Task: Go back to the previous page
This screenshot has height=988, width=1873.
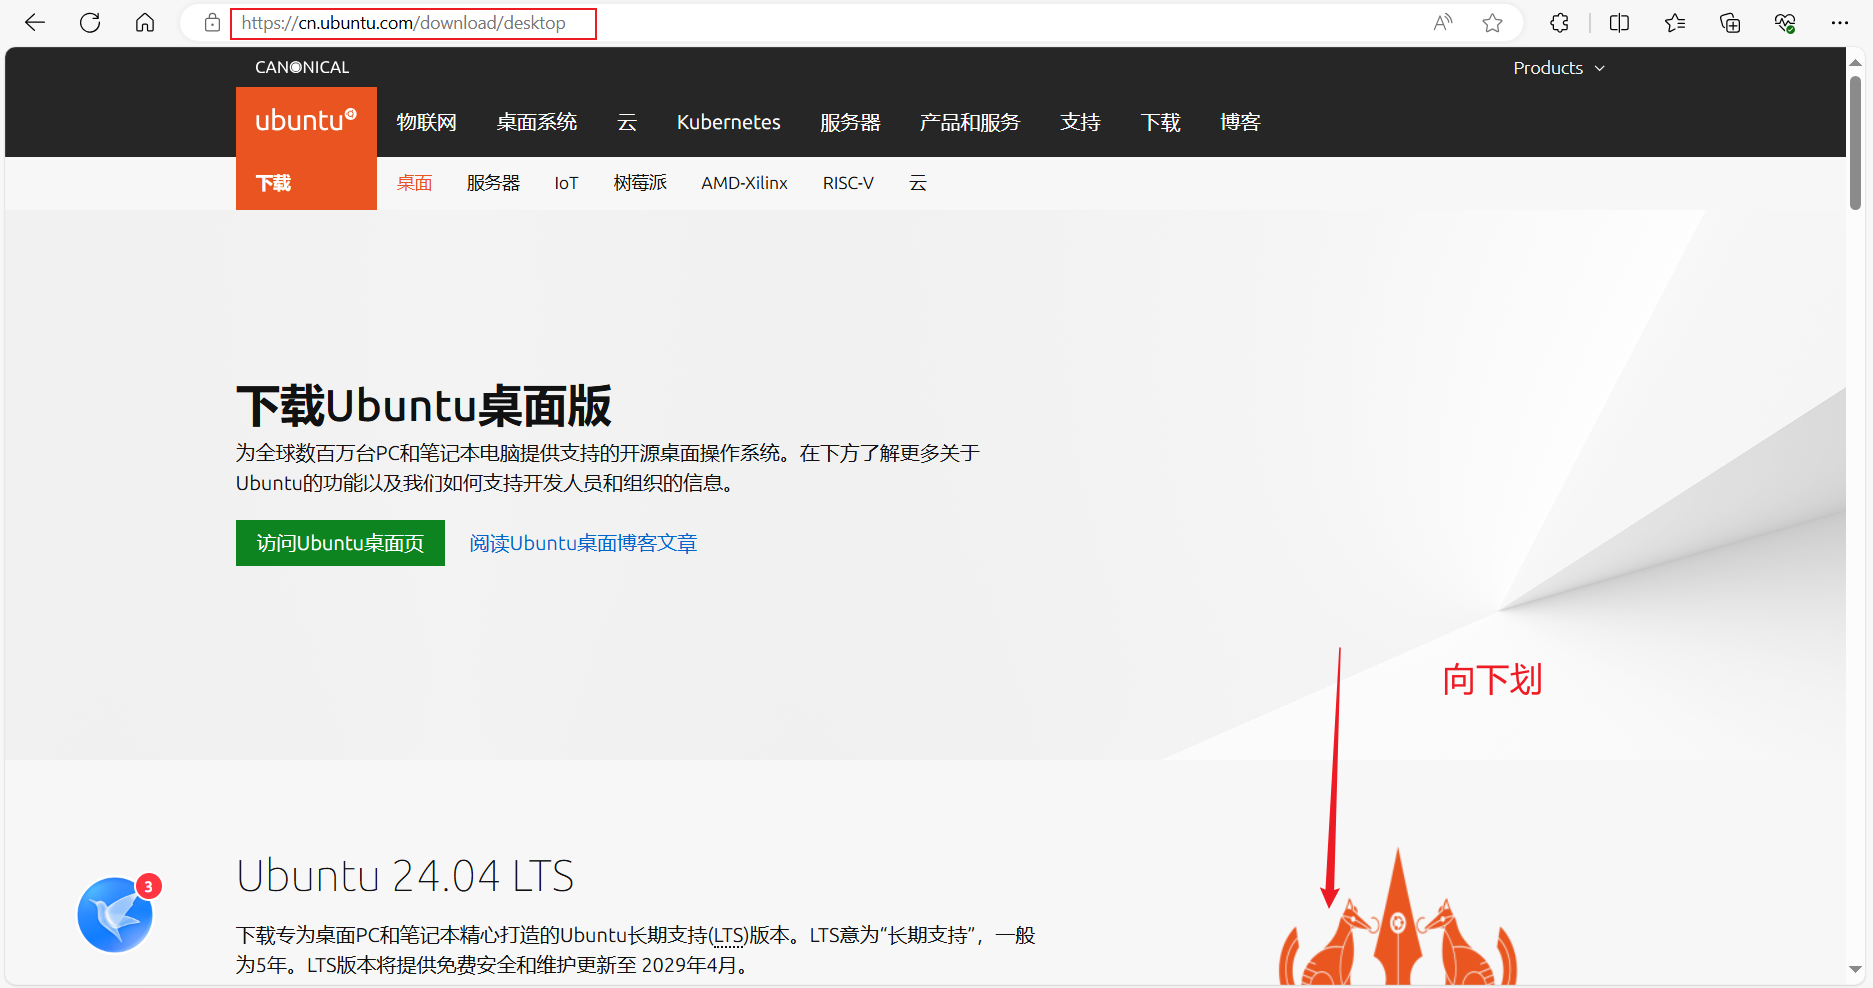Action: (35, 23)
